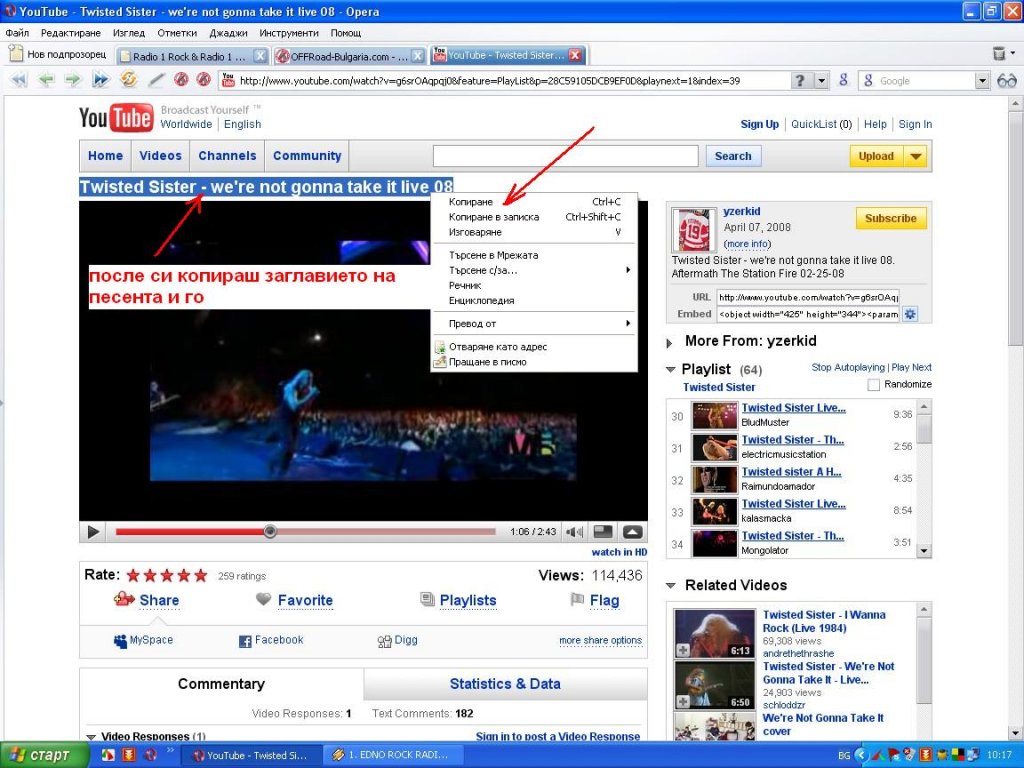
Task: Click the MySpace share icon
Action: (121, 641)
